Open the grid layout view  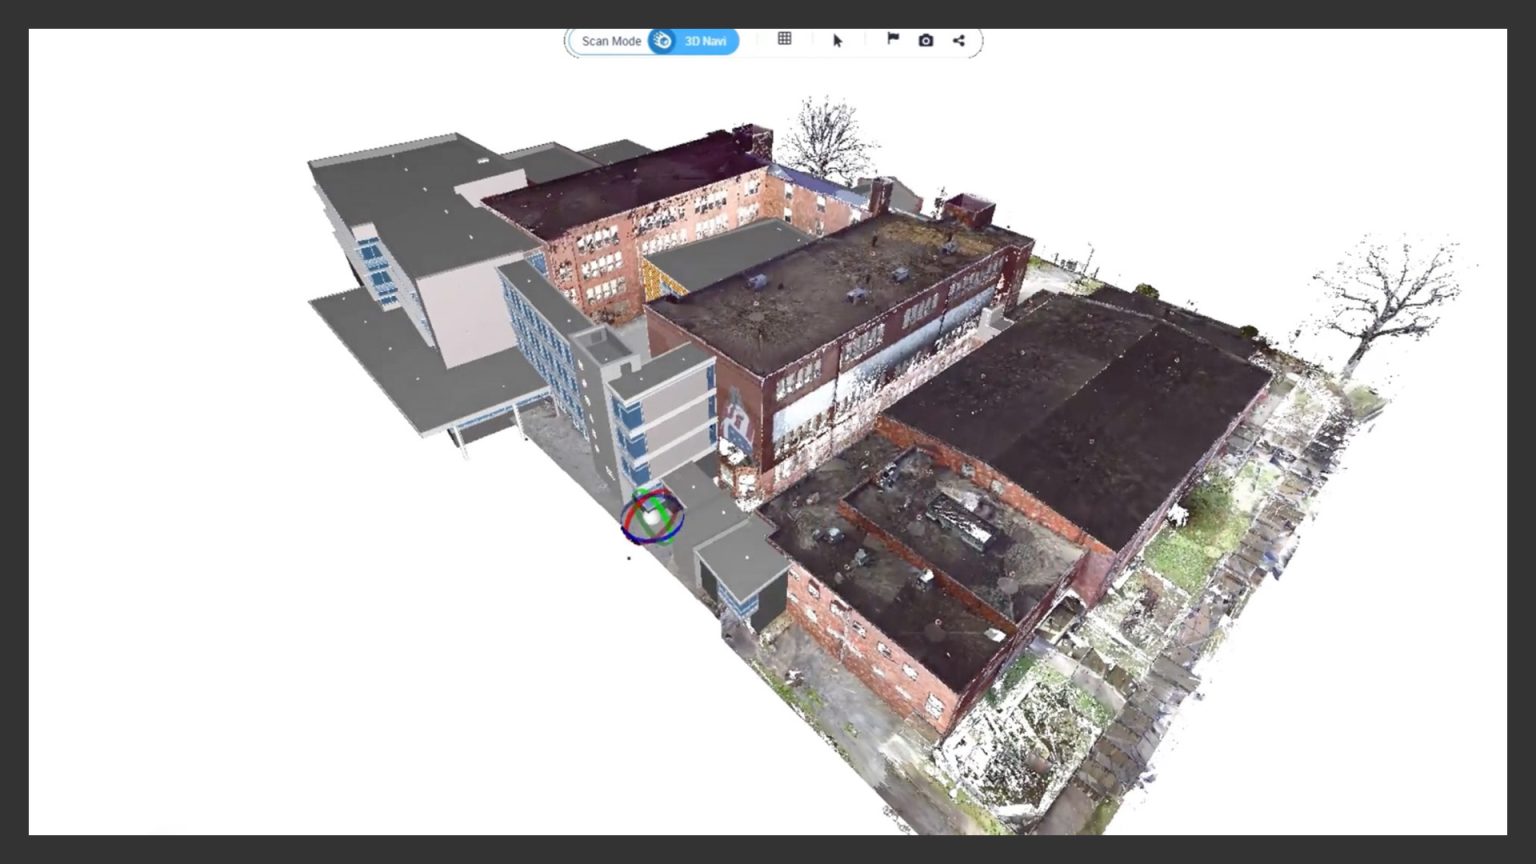click(784, 40)
